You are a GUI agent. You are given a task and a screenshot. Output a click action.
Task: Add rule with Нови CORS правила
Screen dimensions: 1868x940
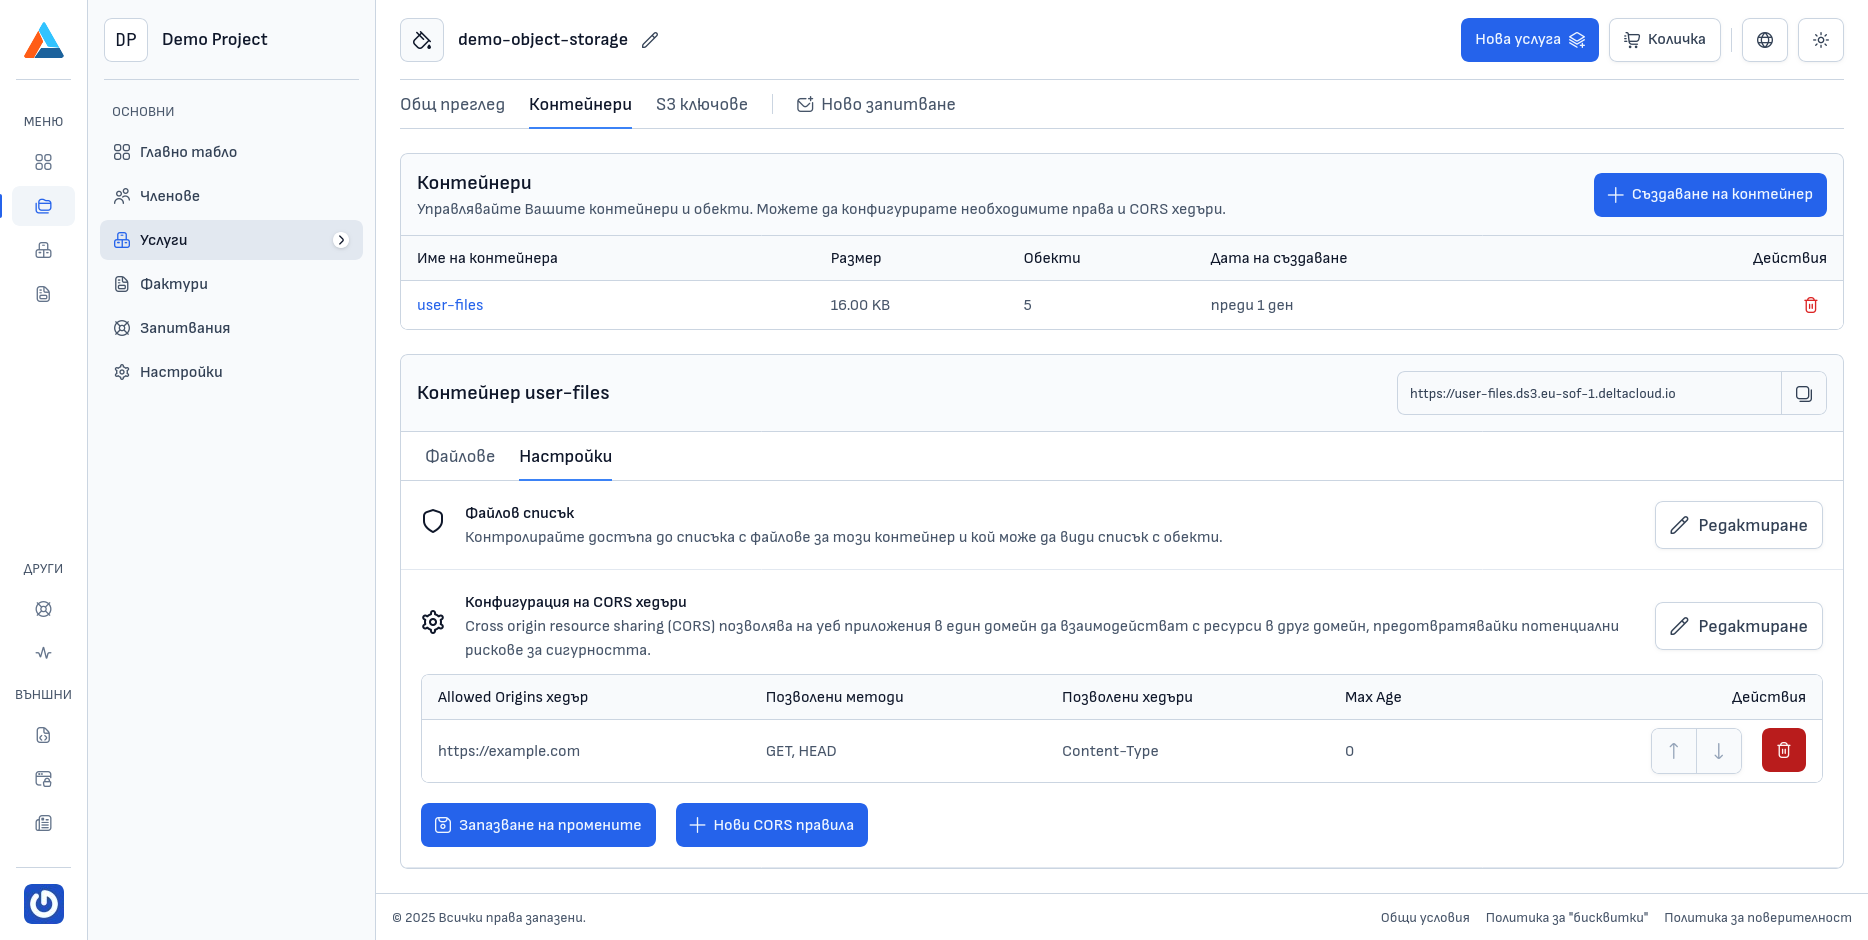(771, 825)
